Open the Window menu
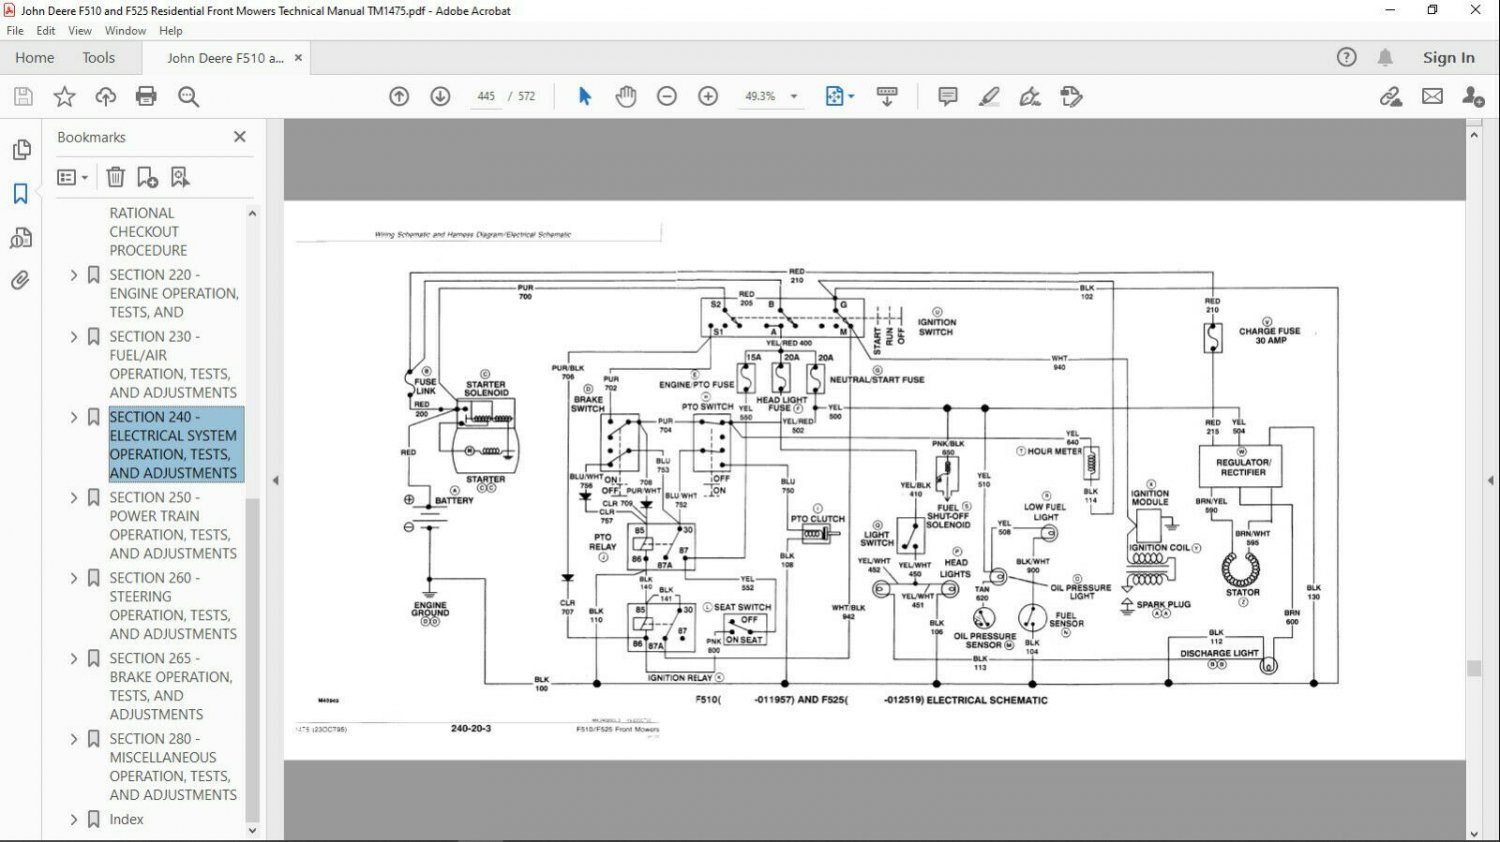 coord(125,31)
